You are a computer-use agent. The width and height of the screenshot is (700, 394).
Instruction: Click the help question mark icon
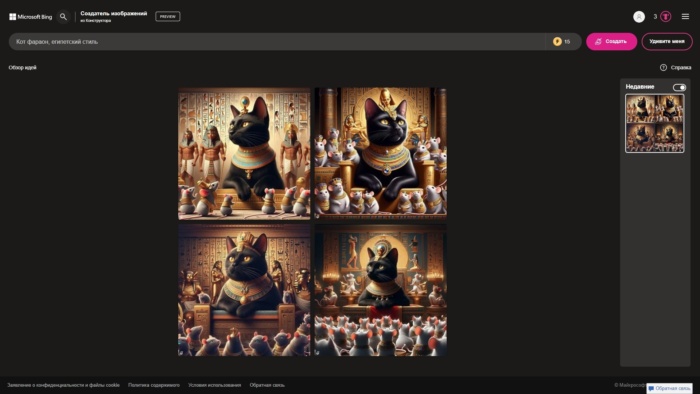(x=663, y=67)
